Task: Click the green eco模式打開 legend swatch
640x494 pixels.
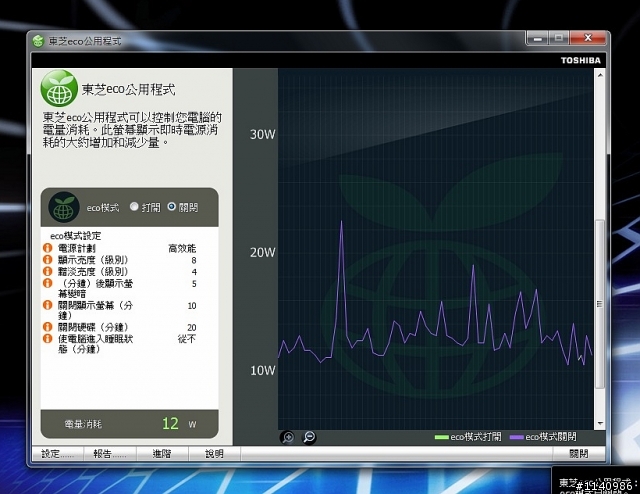Action: (442, 437)
